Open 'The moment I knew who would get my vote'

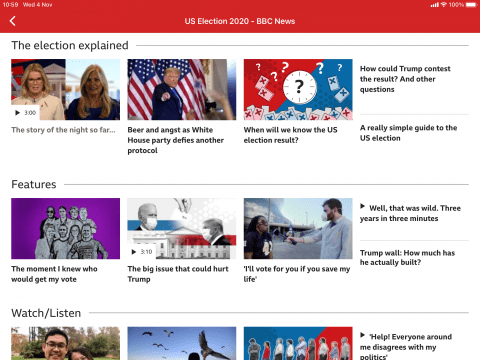(54, 274)
